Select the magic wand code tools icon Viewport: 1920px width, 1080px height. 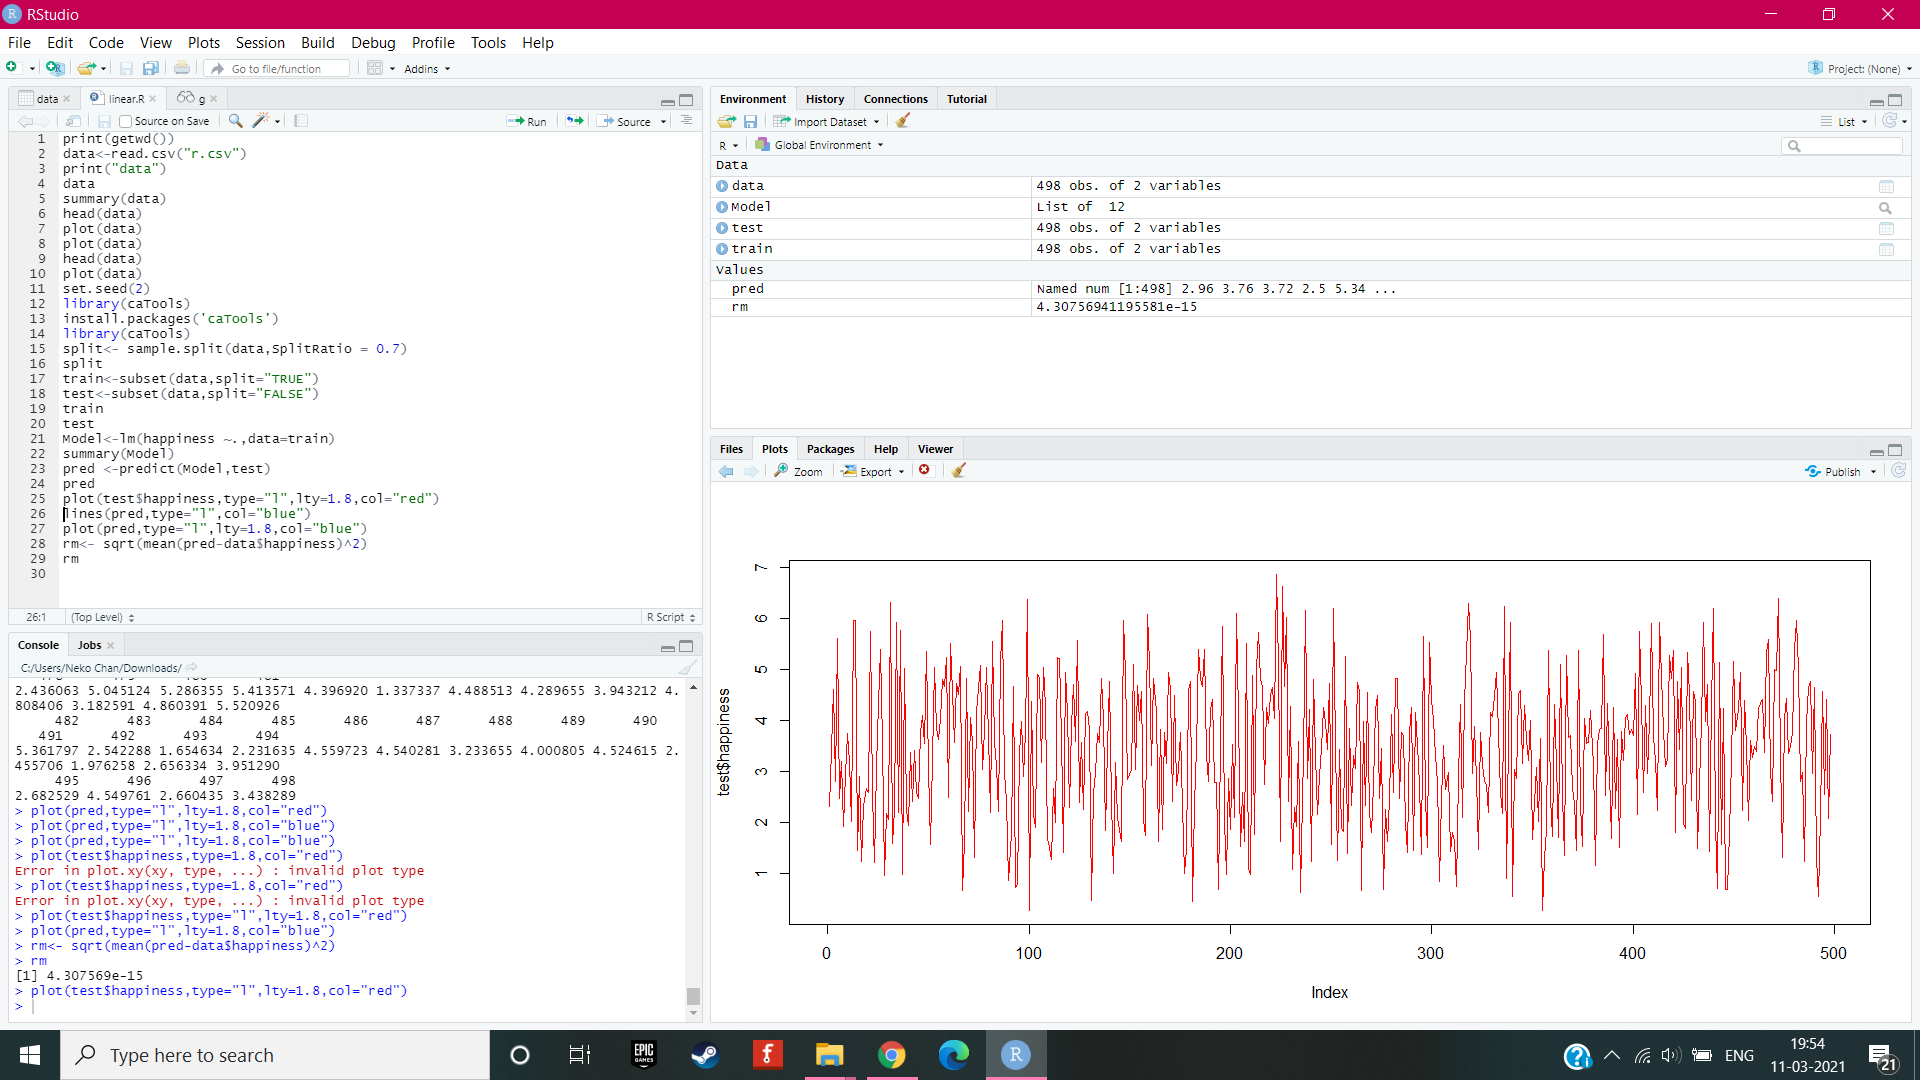click(x=260, y=120)
